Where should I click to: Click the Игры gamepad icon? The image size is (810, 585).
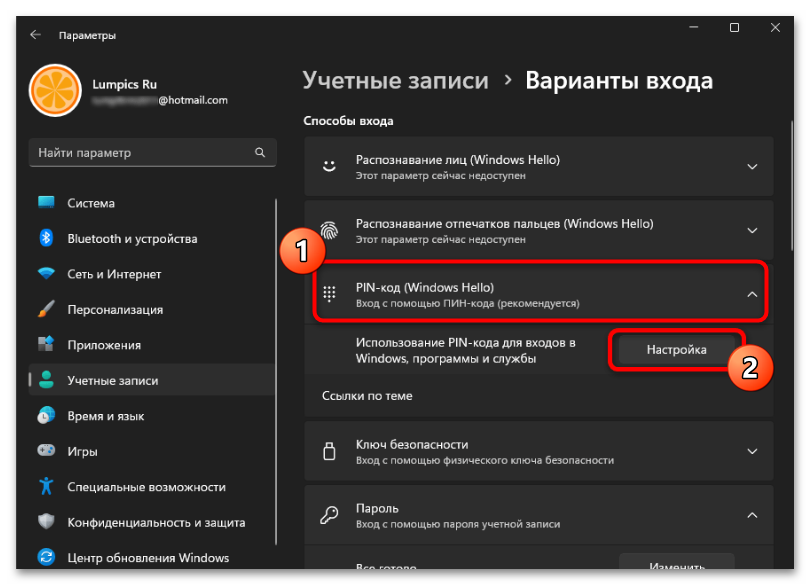click(46, 451)
